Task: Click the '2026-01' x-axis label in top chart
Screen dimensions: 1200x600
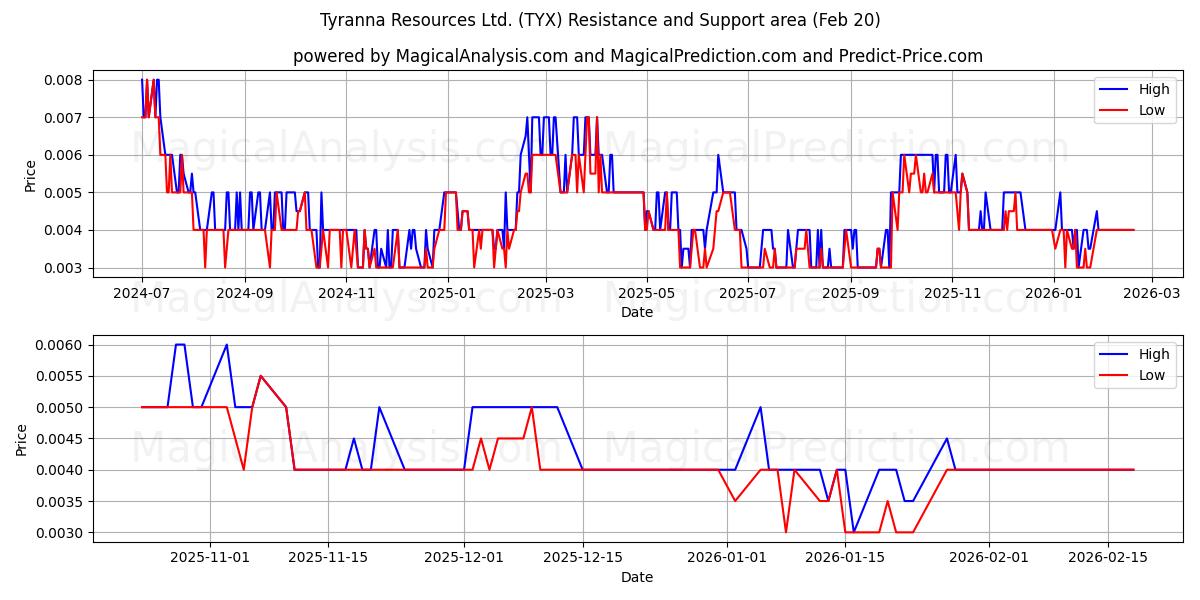Action: point(1054,294)
